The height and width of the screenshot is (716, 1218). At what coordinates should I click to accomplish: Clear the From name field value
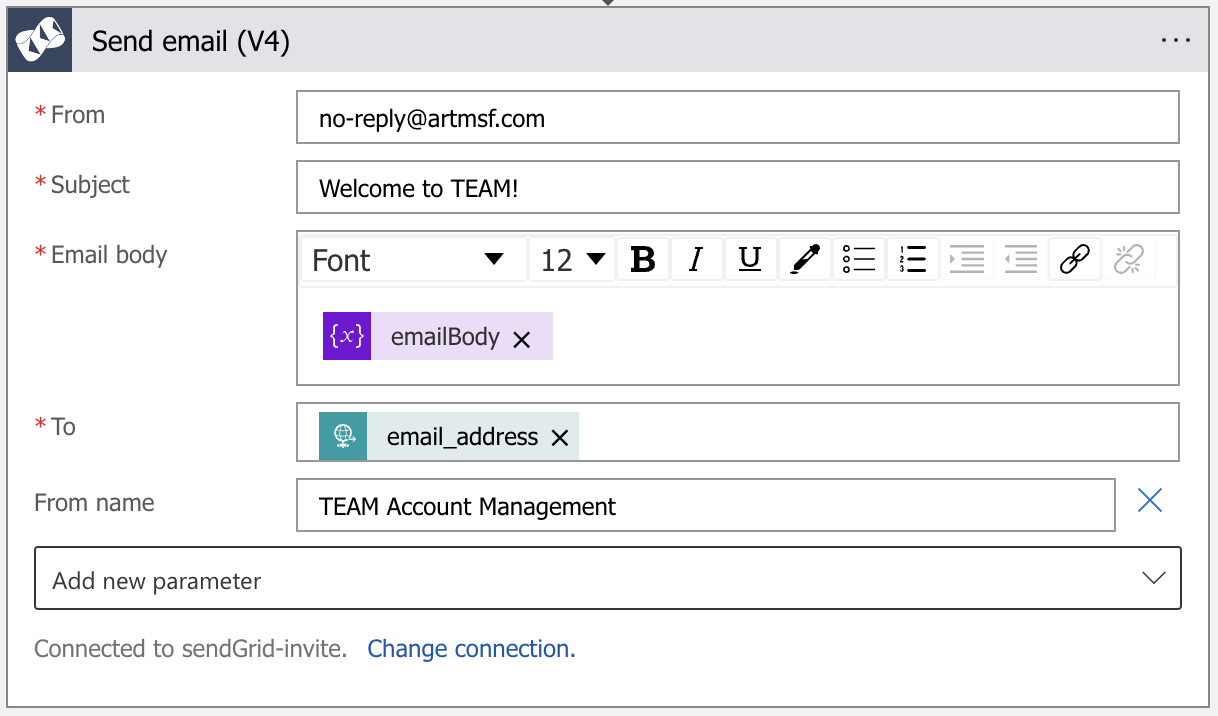point(1150,500)
